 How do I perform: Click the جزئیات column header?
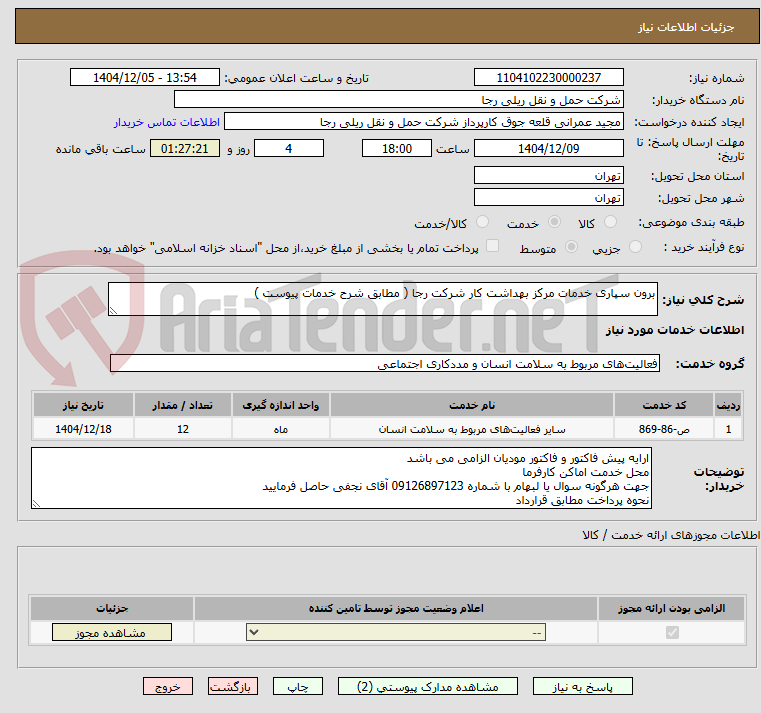pos(112,608)
